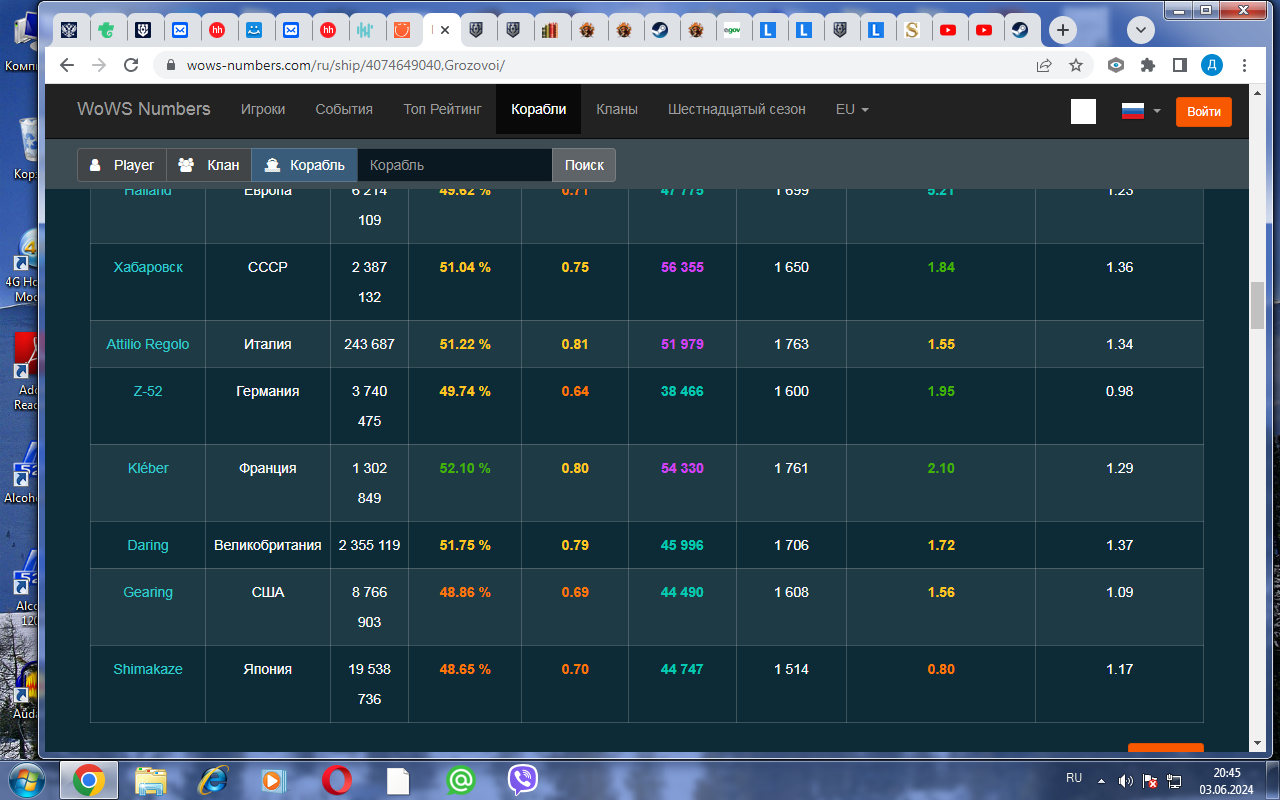Screen dimensions: 1280x800
Task: Click the network tray icon
Action: point(1175,781)
